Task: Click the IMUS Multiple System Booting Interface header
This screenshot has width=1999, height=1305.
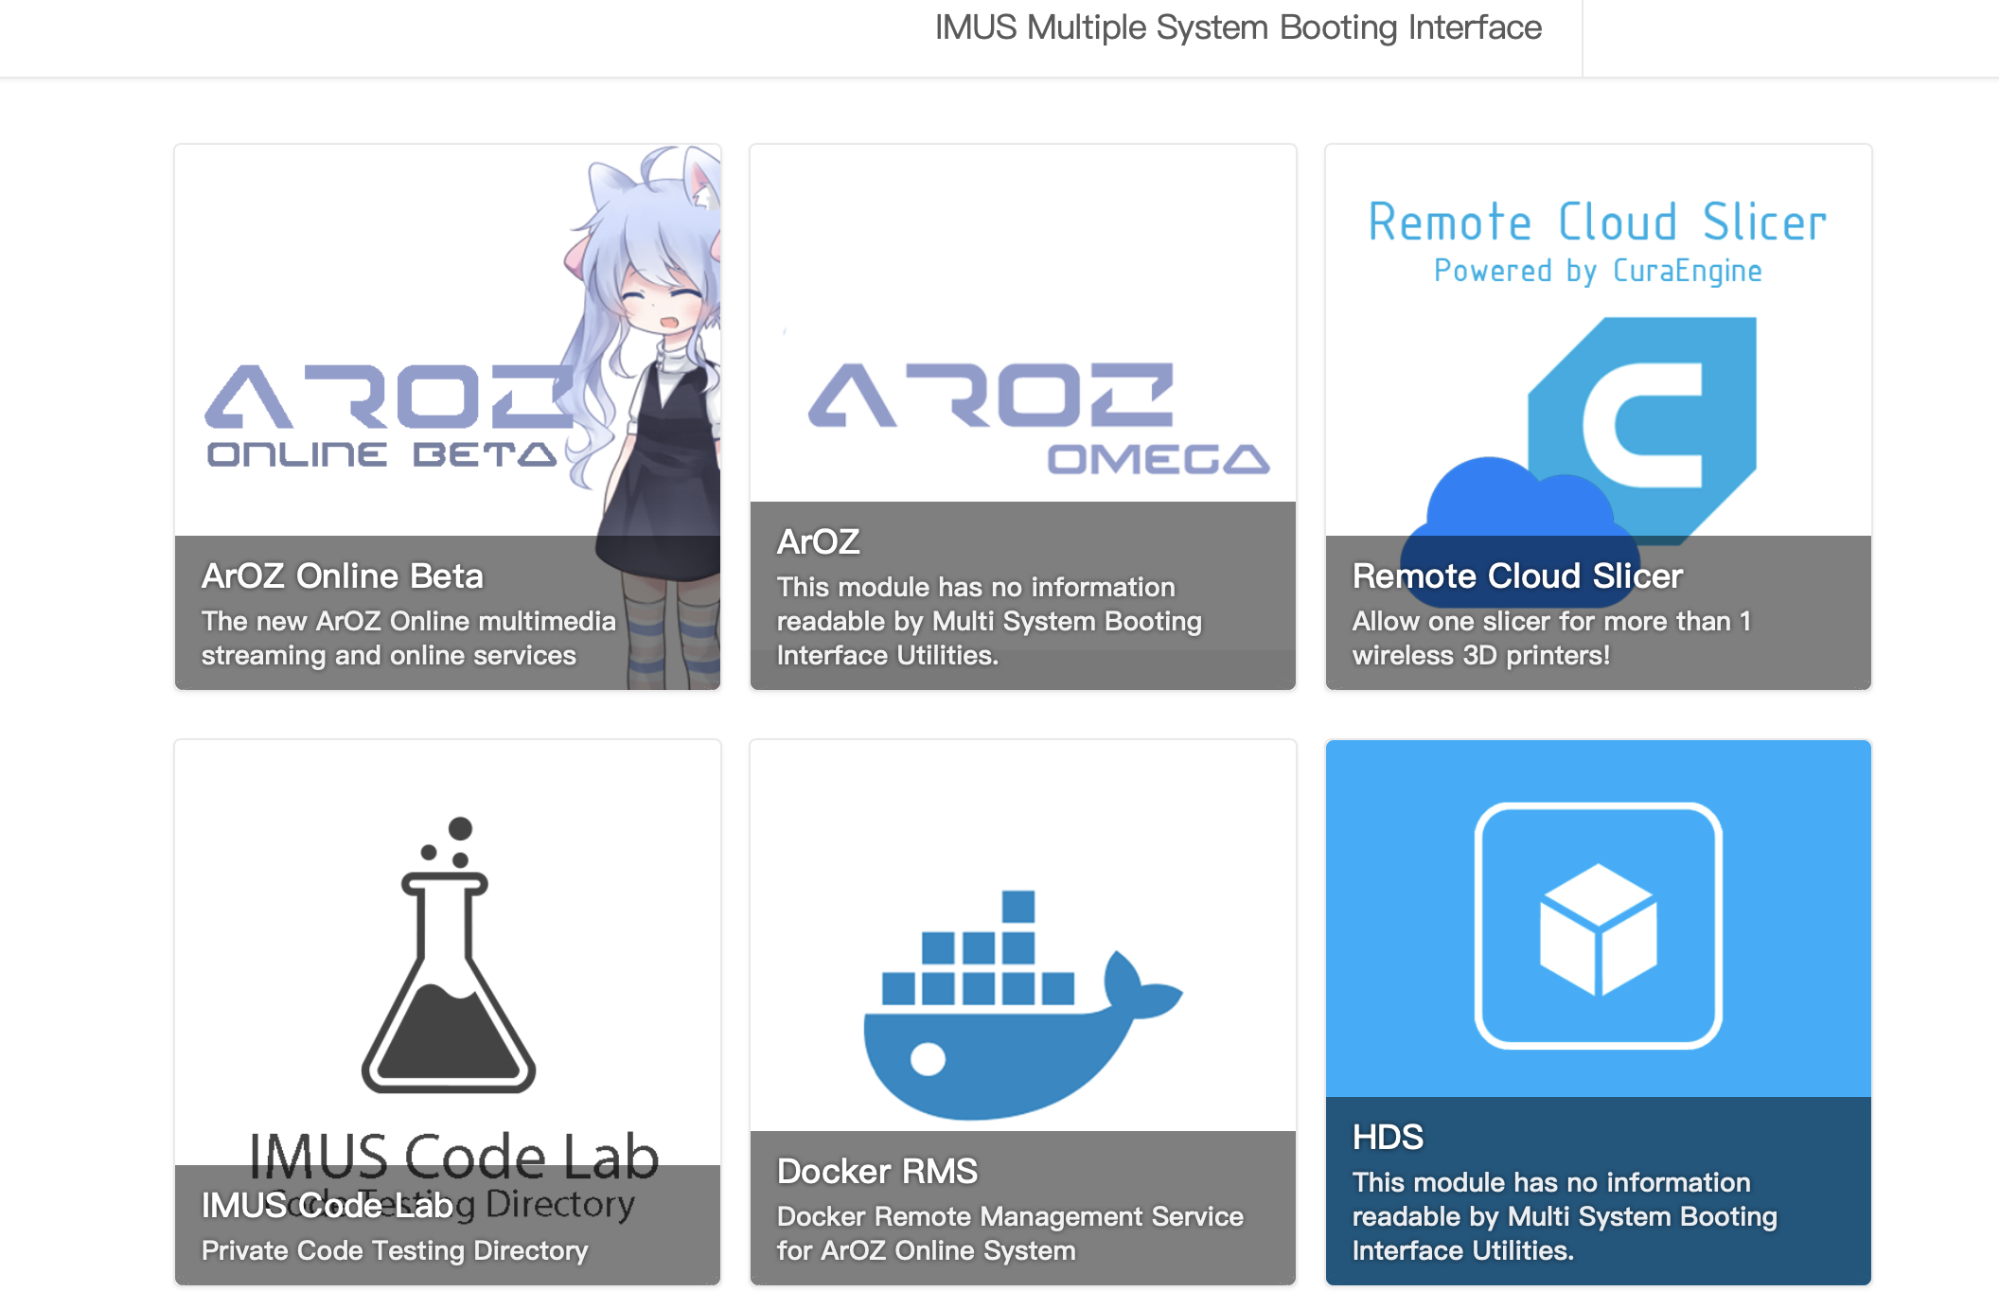Action: point(1237,28)
